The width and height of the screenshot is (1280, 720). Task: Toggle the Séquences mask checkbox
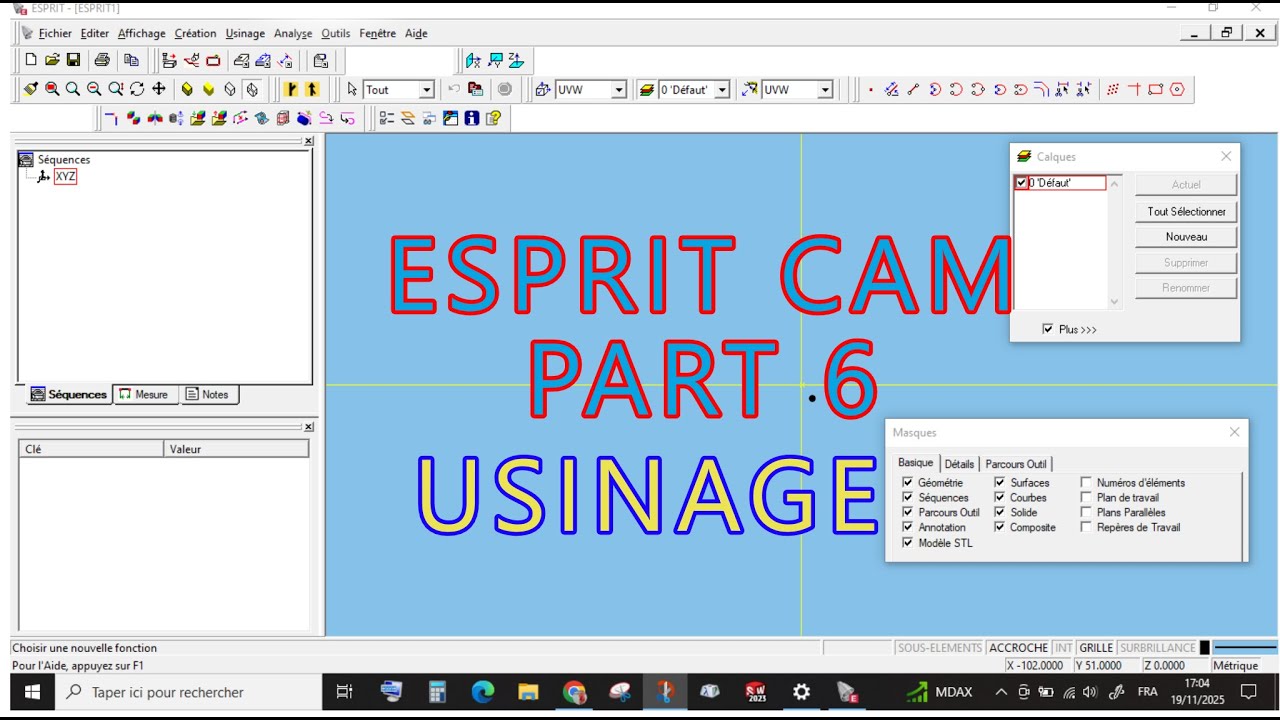click(x=908, y=498)
